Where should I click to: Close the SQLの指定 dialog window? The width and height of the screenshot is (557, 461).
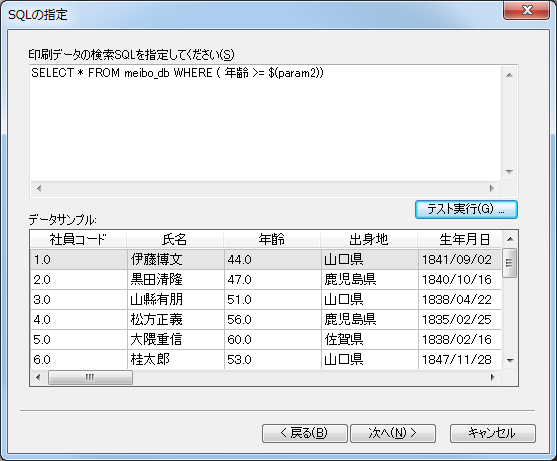526,10
